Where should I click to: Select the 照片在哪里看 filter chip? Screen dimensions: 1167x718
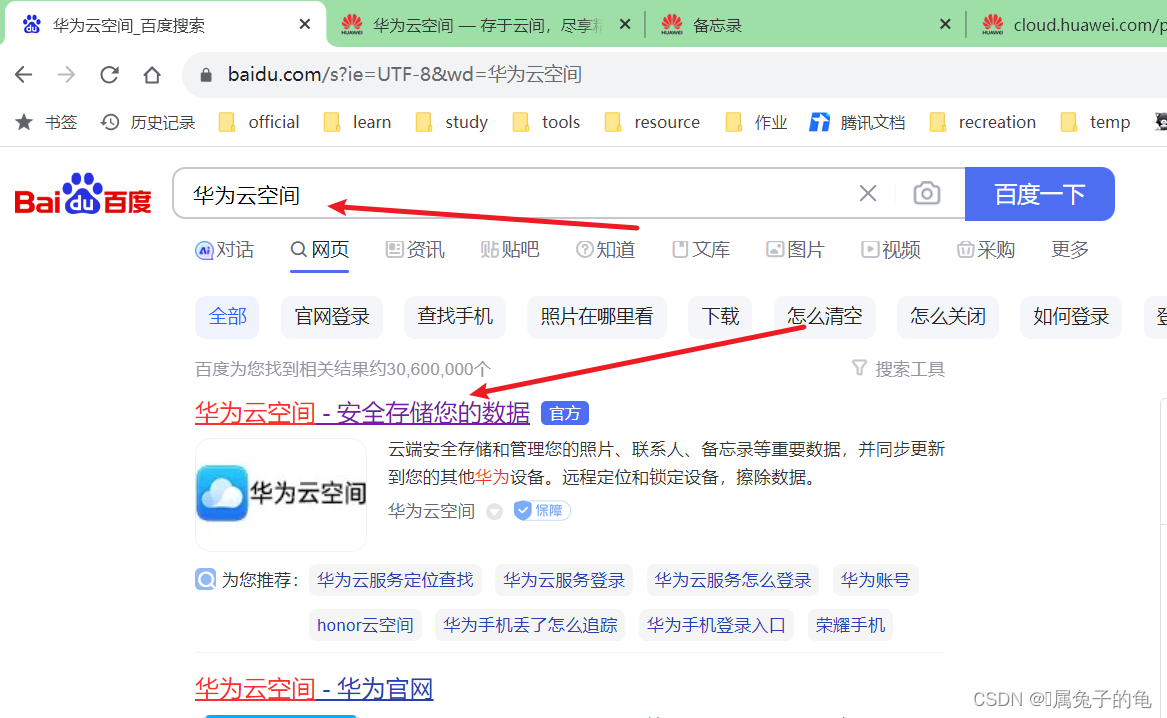point(596,317)
